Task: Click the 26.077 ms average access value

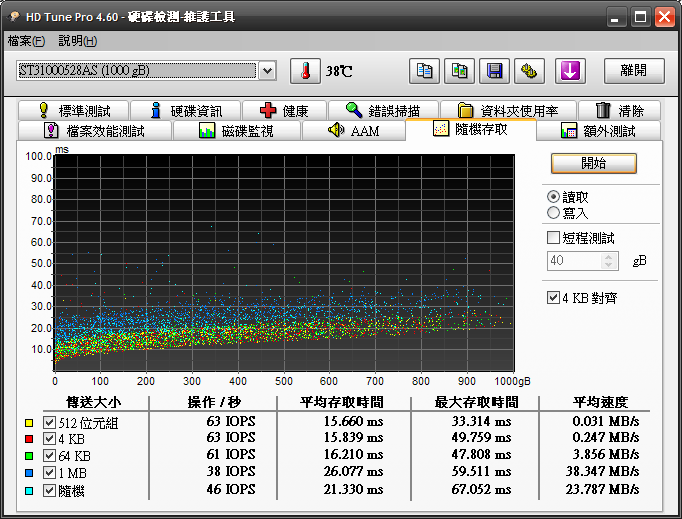Action: point(354,471)
